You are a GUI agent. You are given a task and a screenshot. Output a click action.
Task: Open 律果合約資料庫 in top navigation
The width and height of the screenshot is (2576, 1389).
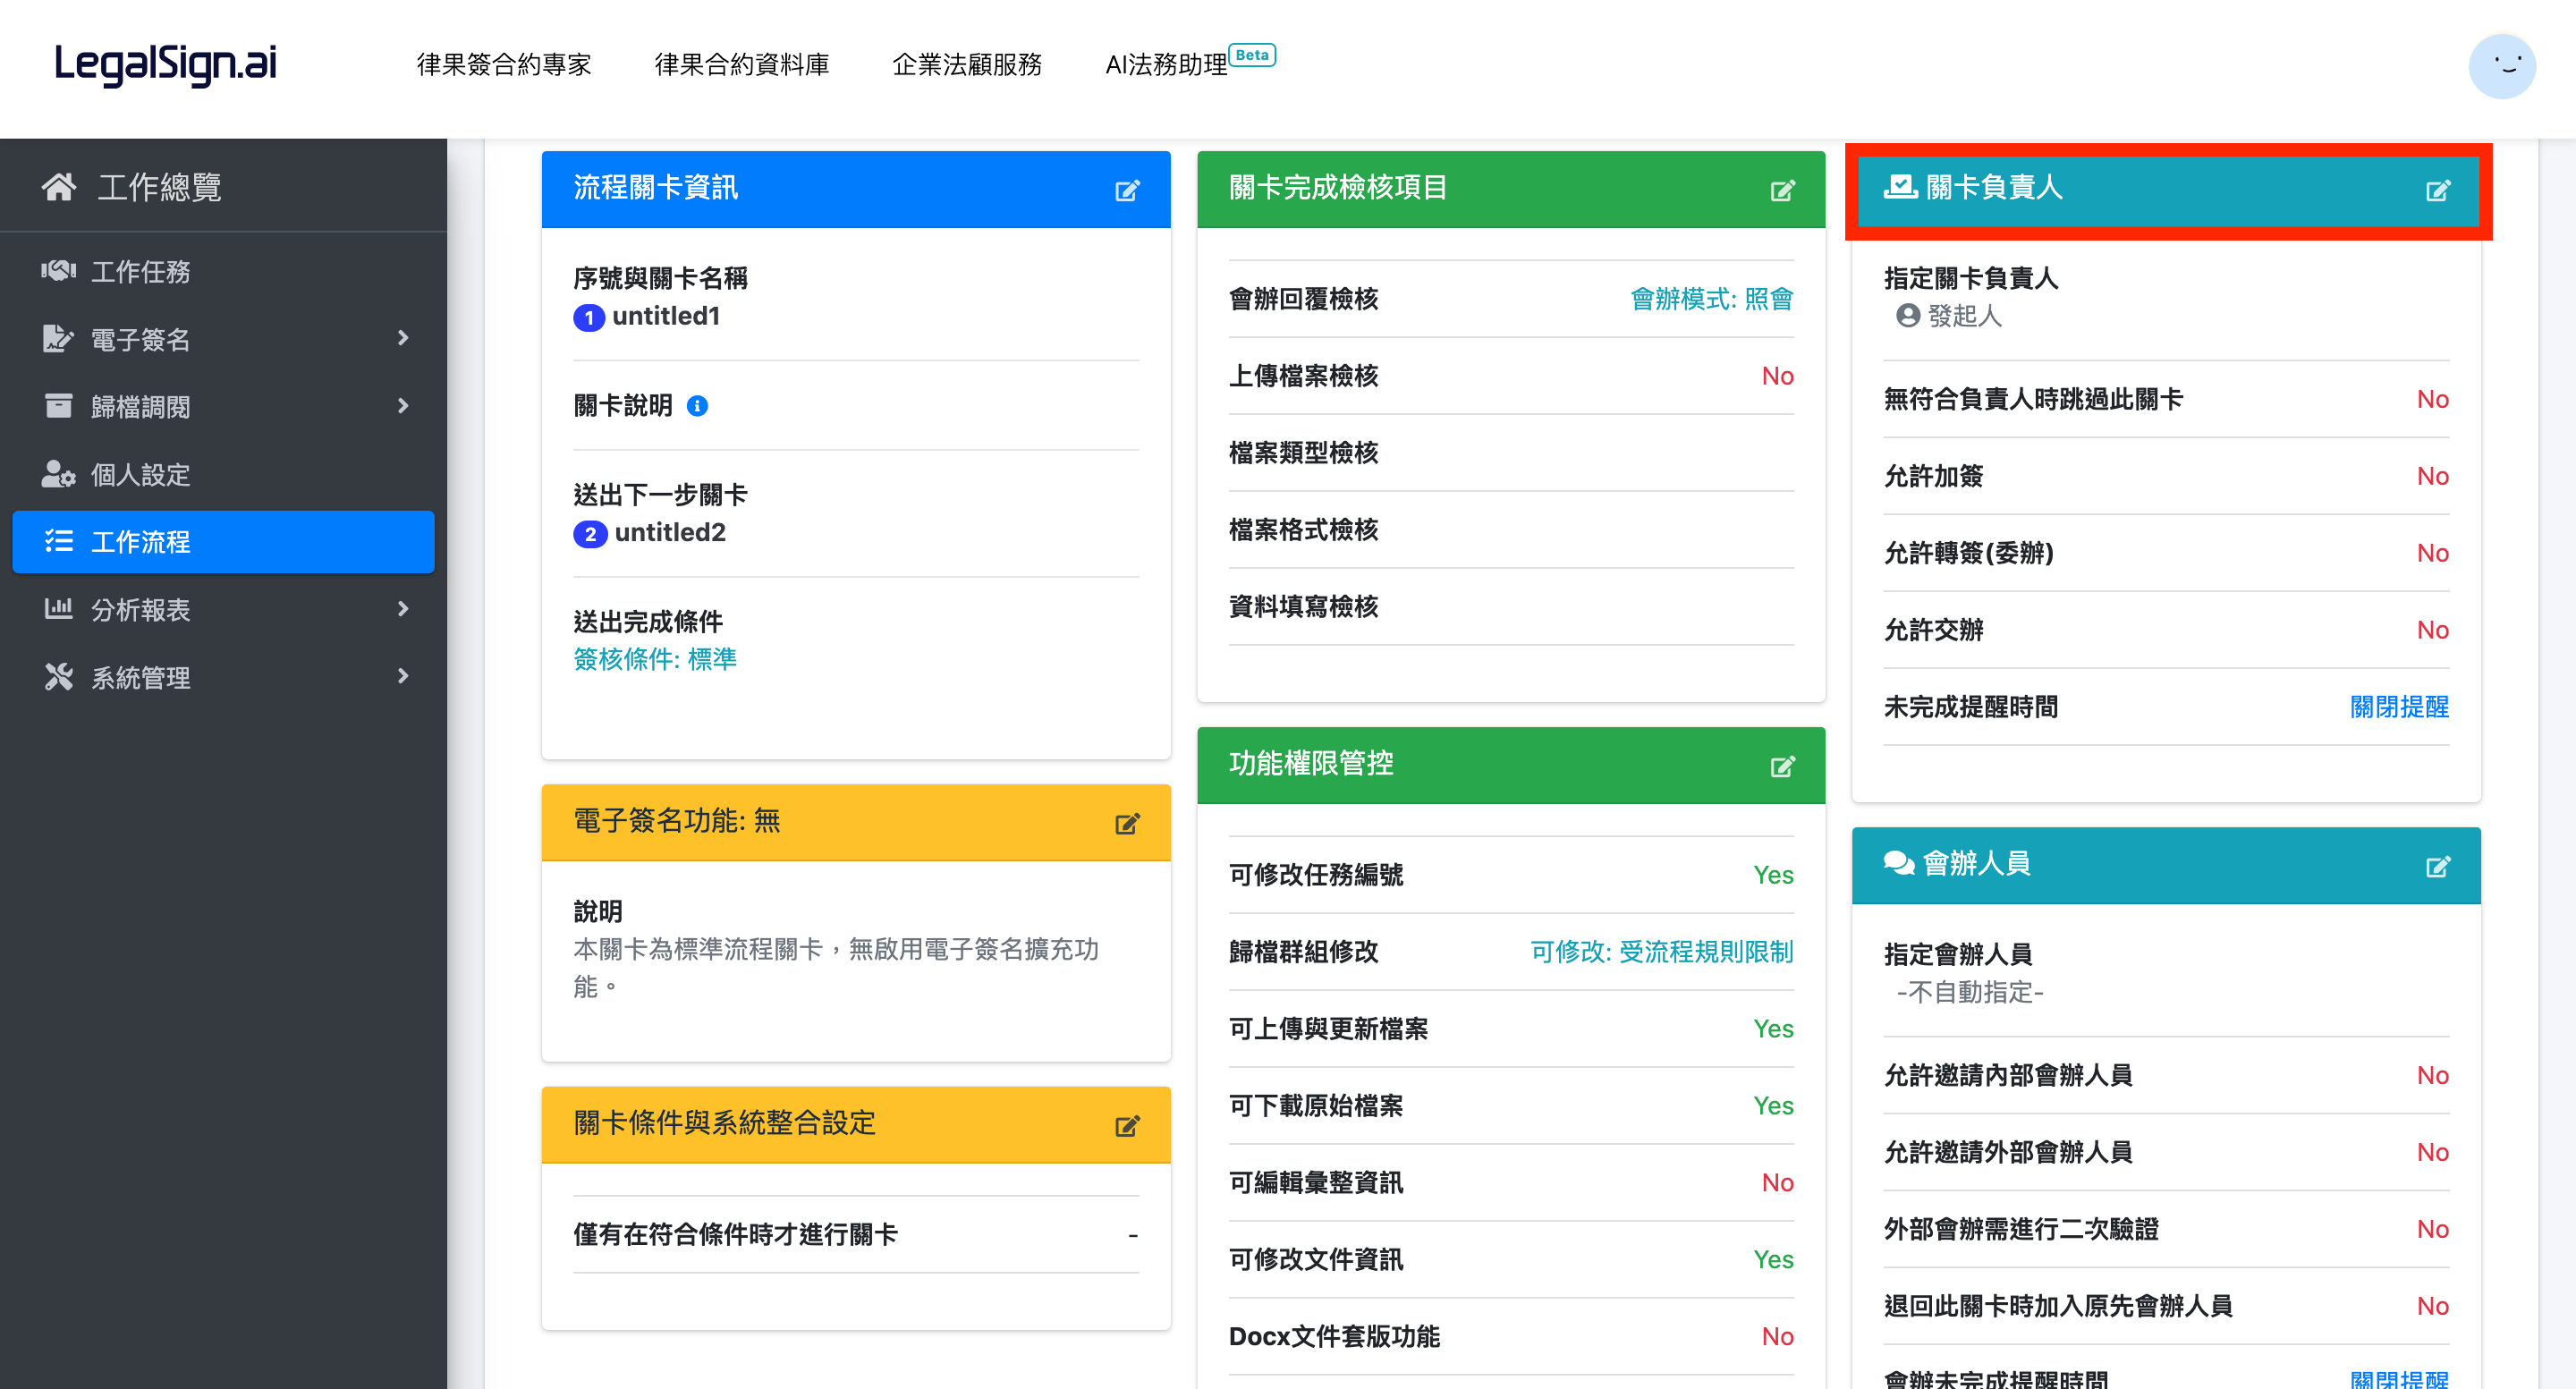tap(742, 65)
